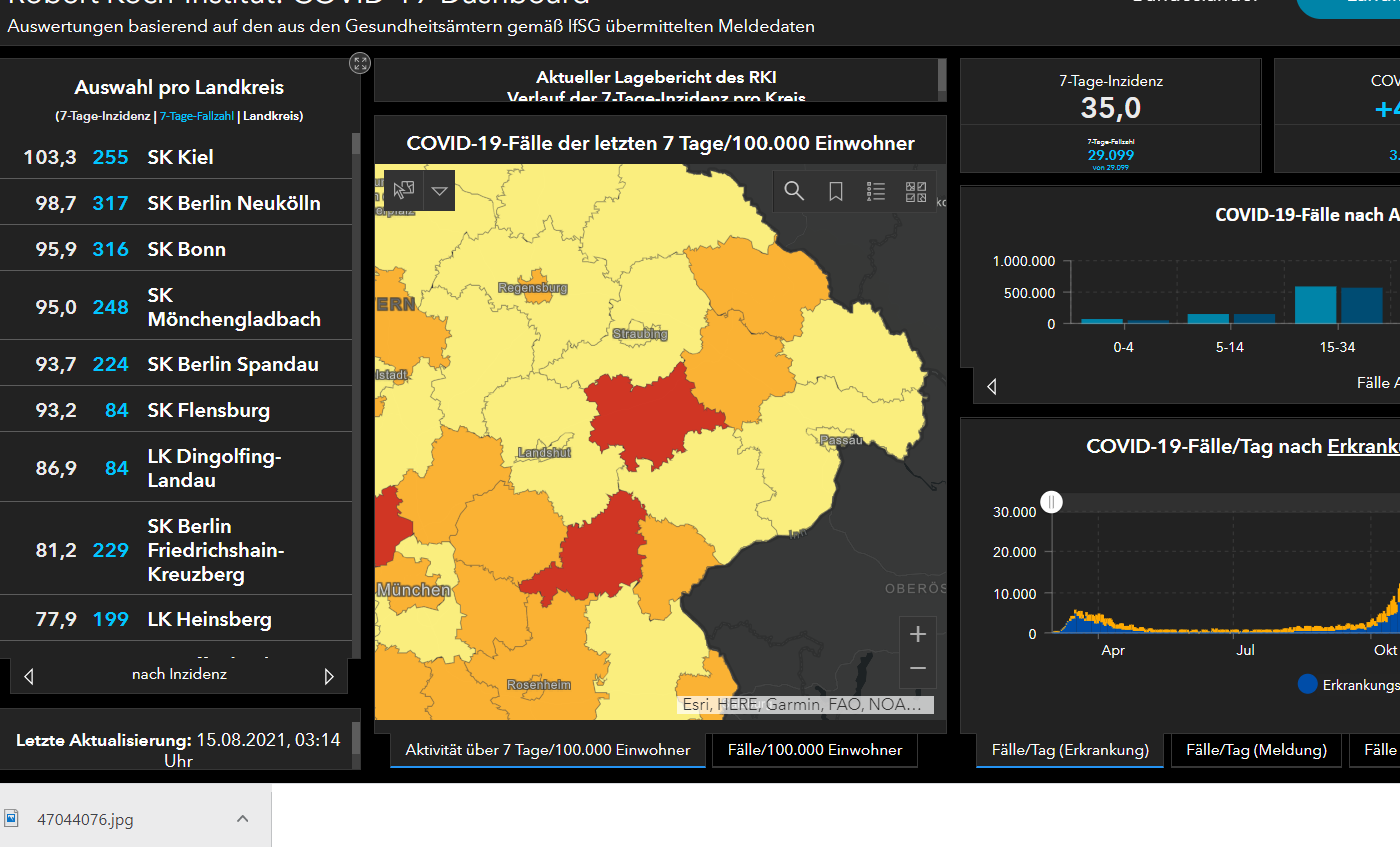
Task: Click the 15-34 age group bars
Action: pyautogui.click(x=1338, y=304)
